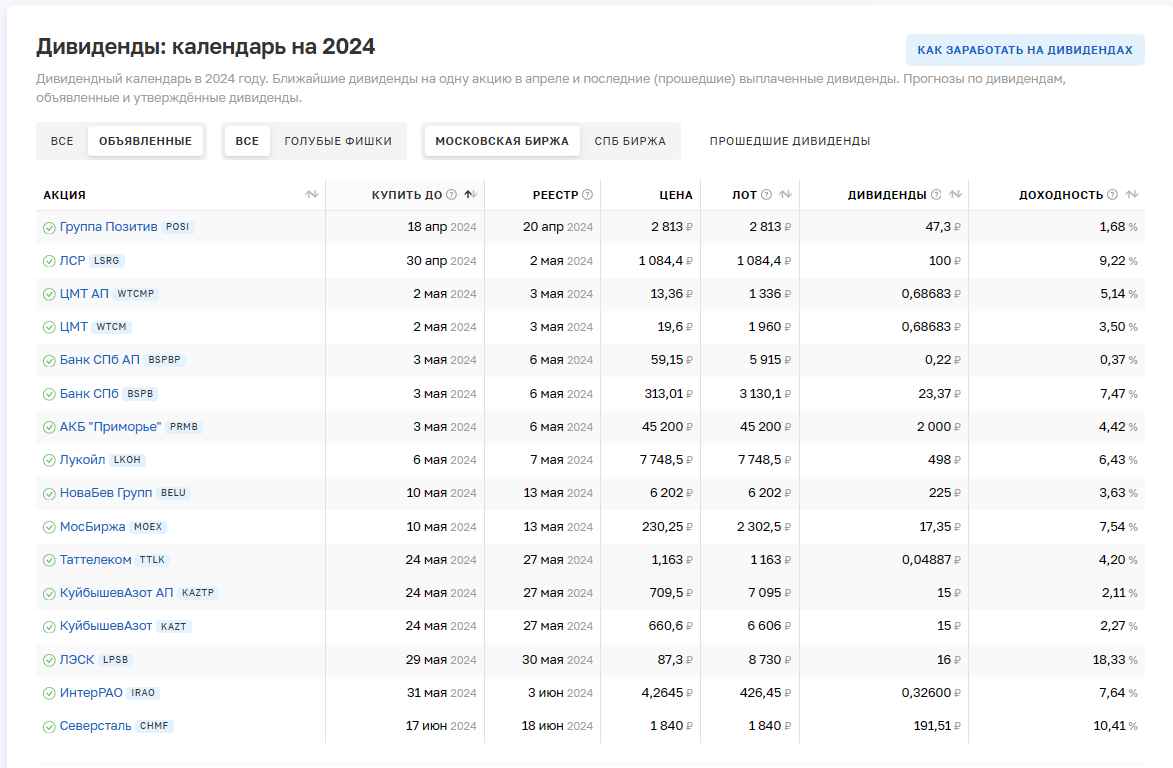Open help icon beside КУПИТЬ ДО
The image size is (1173, 768).
tap(451, 194)
